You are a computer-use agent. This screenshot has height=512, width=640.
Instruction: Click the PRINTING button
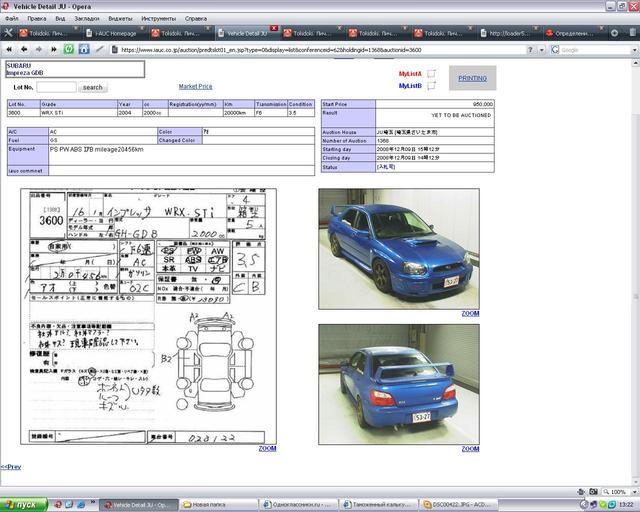(472, 78)
